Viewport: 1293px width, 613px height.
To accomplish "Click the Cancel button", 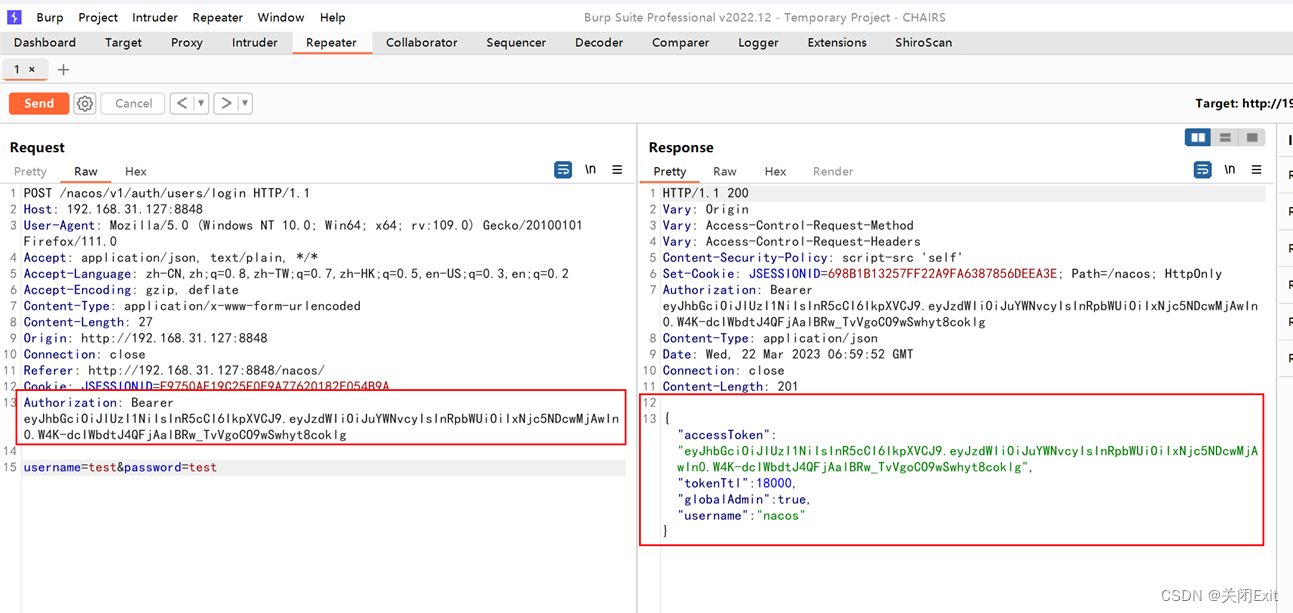I will 133,103.
